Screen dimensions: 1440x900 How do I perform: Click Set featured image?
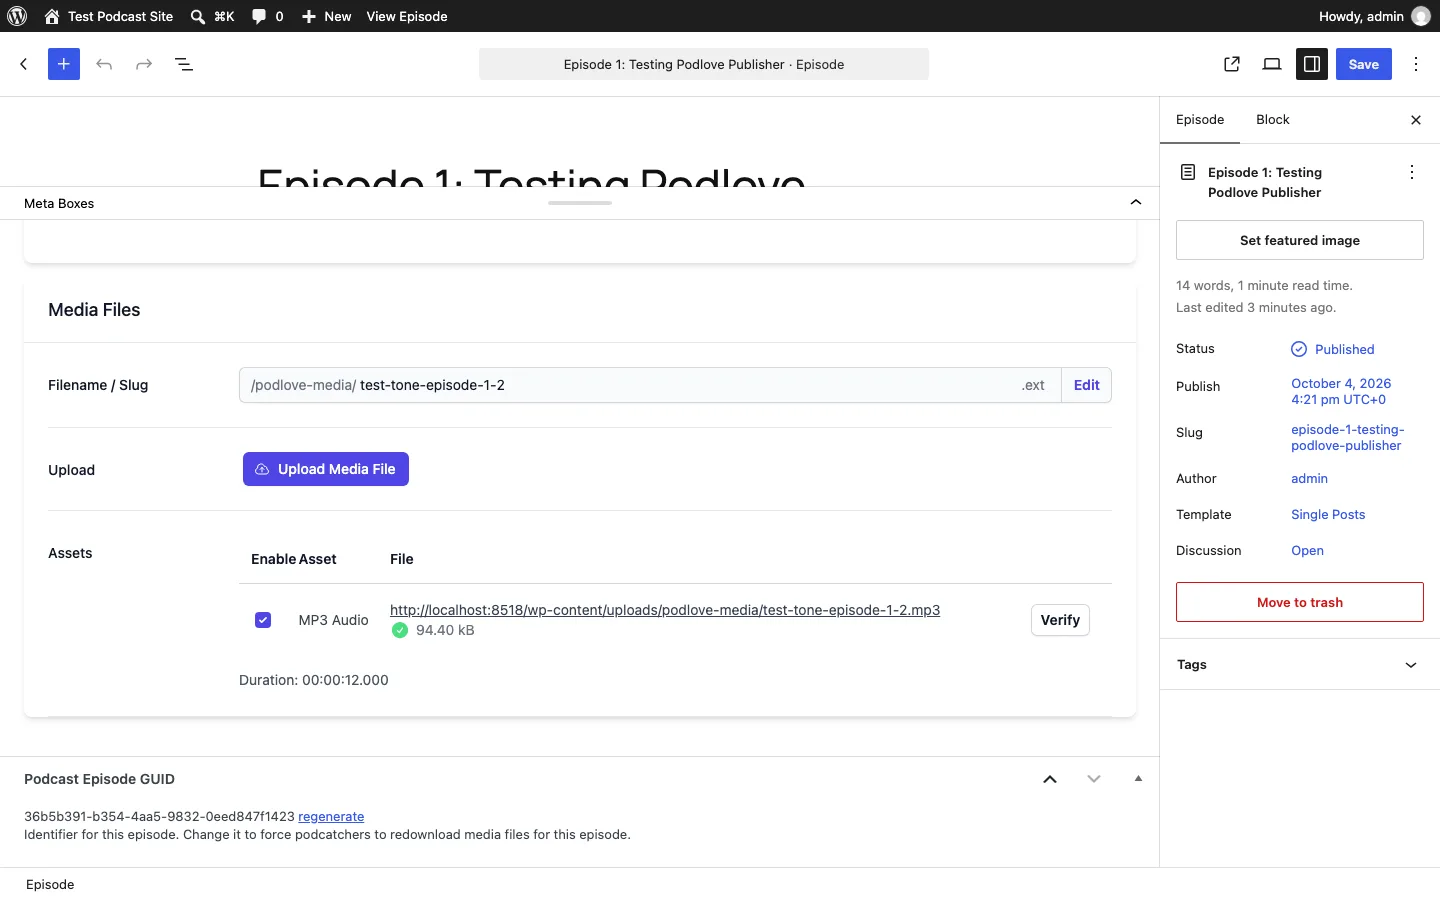point(1300,240)
